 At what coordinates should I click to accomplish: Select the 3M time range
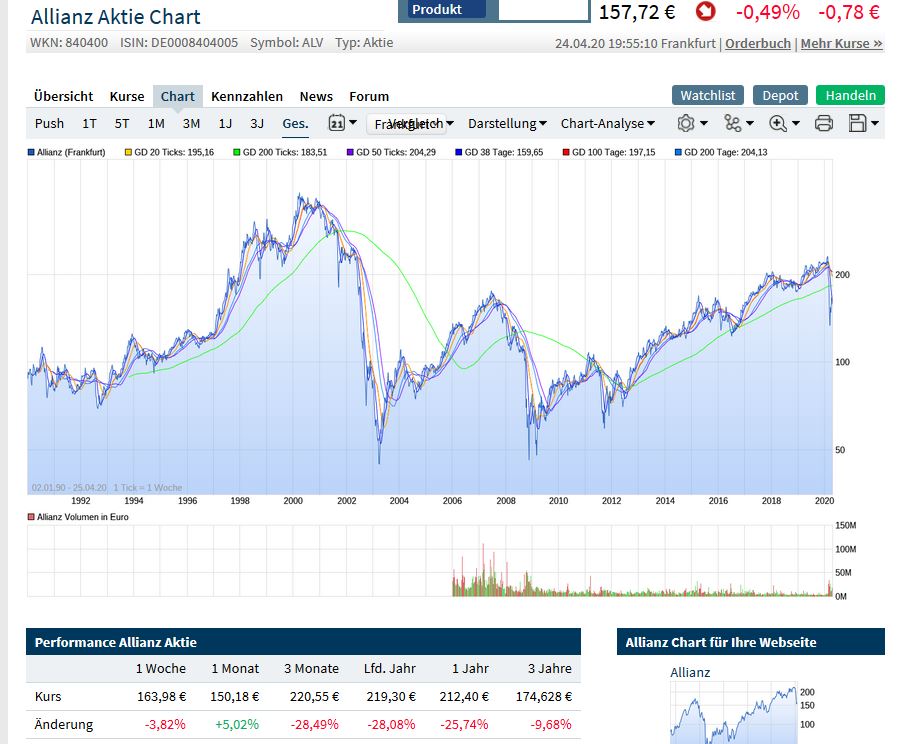191,123
